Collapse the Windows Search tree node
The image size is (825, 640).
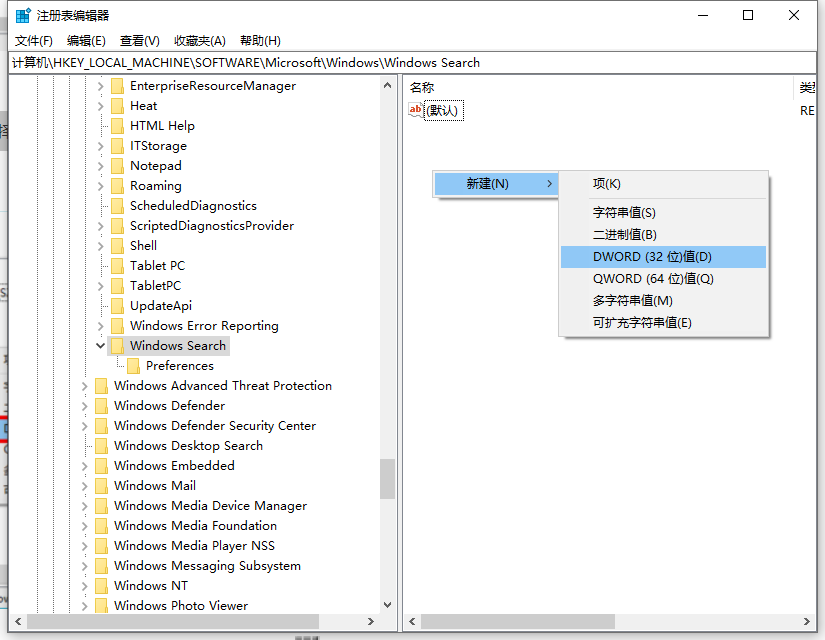(100, 345)
